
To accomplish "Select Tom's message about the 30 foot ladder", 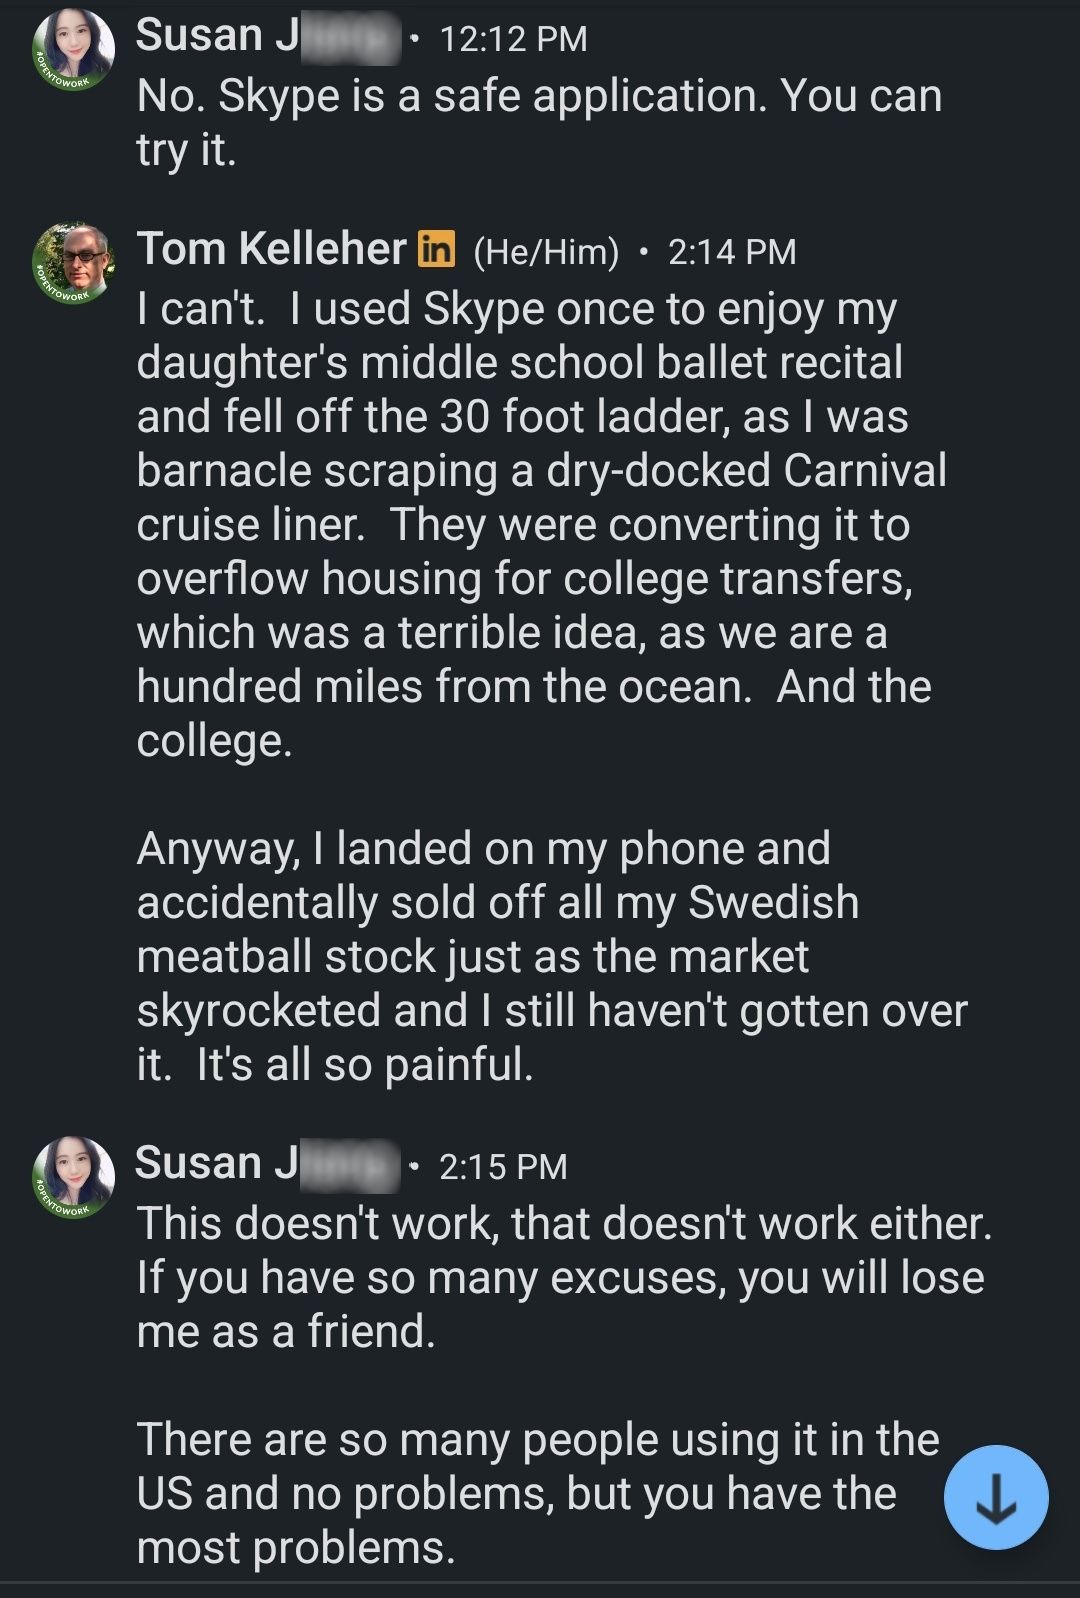I will pyautogui.click(x=542, y=525).
